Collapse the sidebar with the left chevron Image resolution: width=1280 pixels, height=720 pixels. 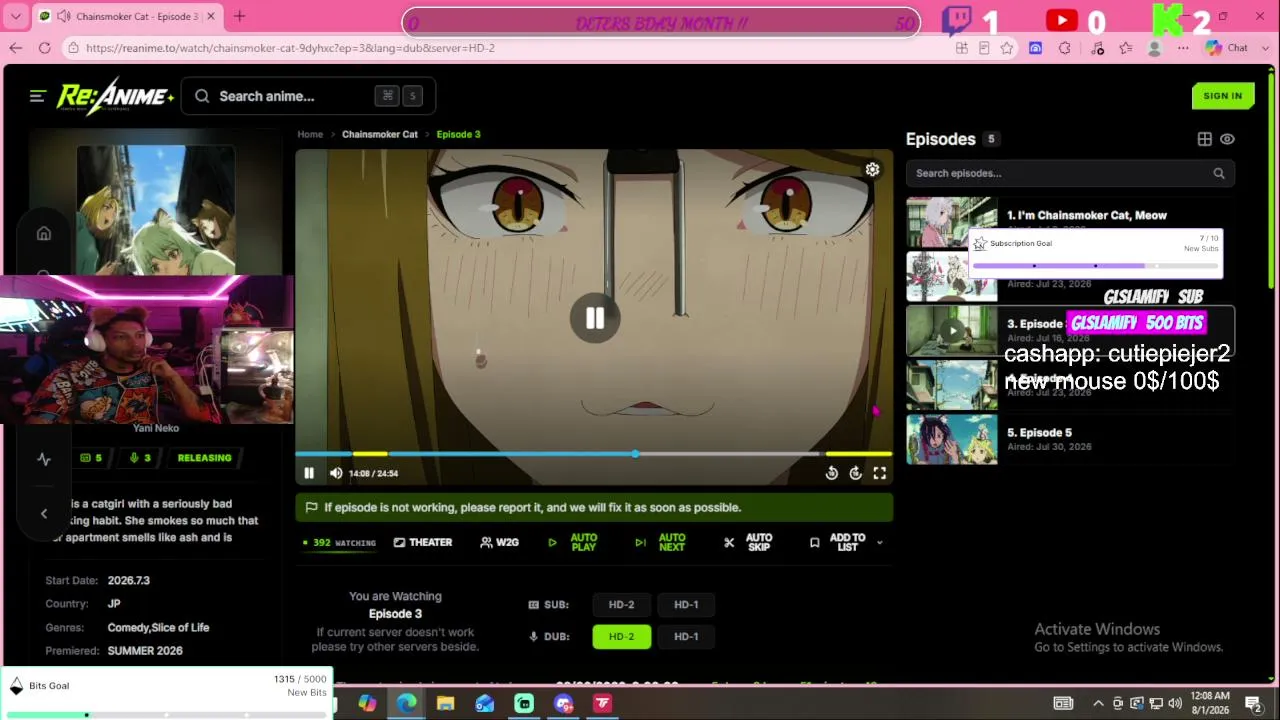point(44,513)
